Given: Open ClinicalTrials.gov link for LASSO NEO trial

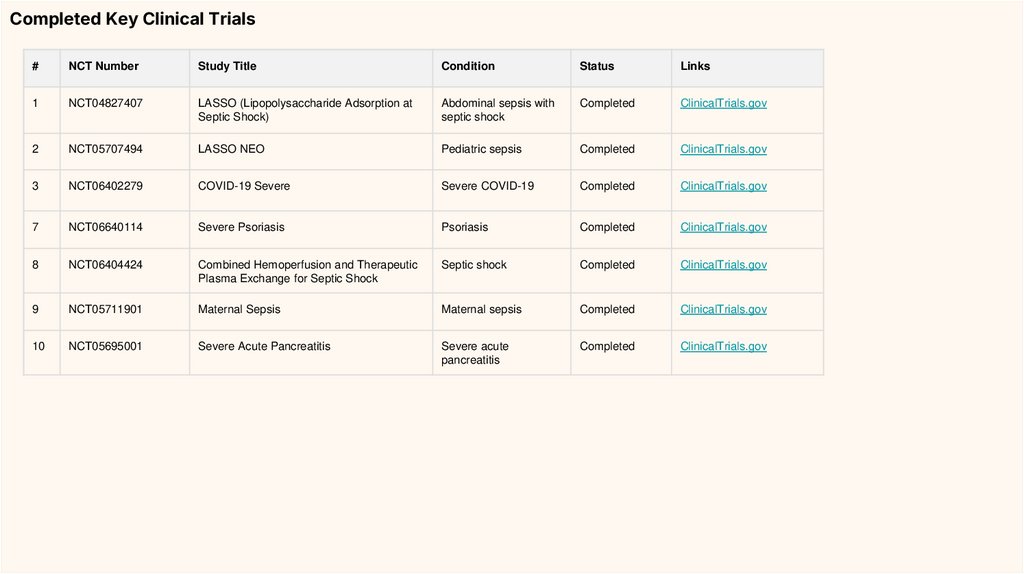Looking at the screenshot, I should 723,149.
